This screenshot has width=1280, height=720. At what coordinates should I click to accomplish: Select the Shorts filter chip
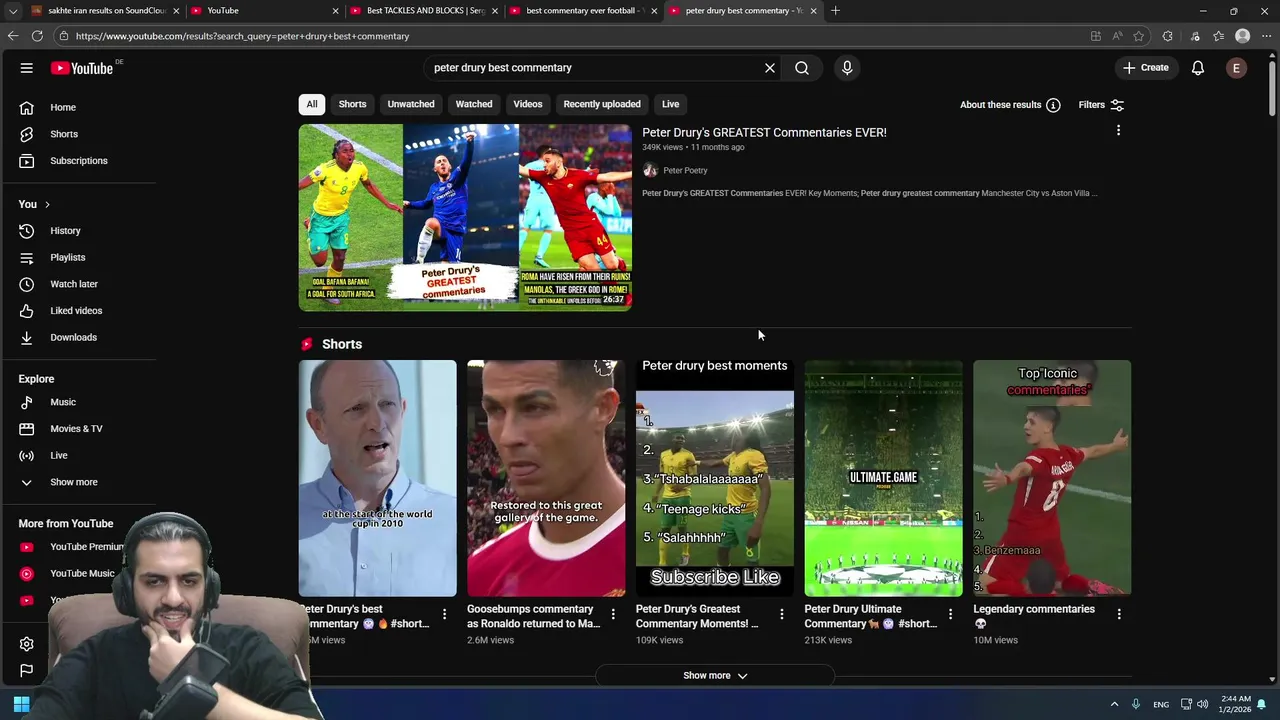pos(352,104)
